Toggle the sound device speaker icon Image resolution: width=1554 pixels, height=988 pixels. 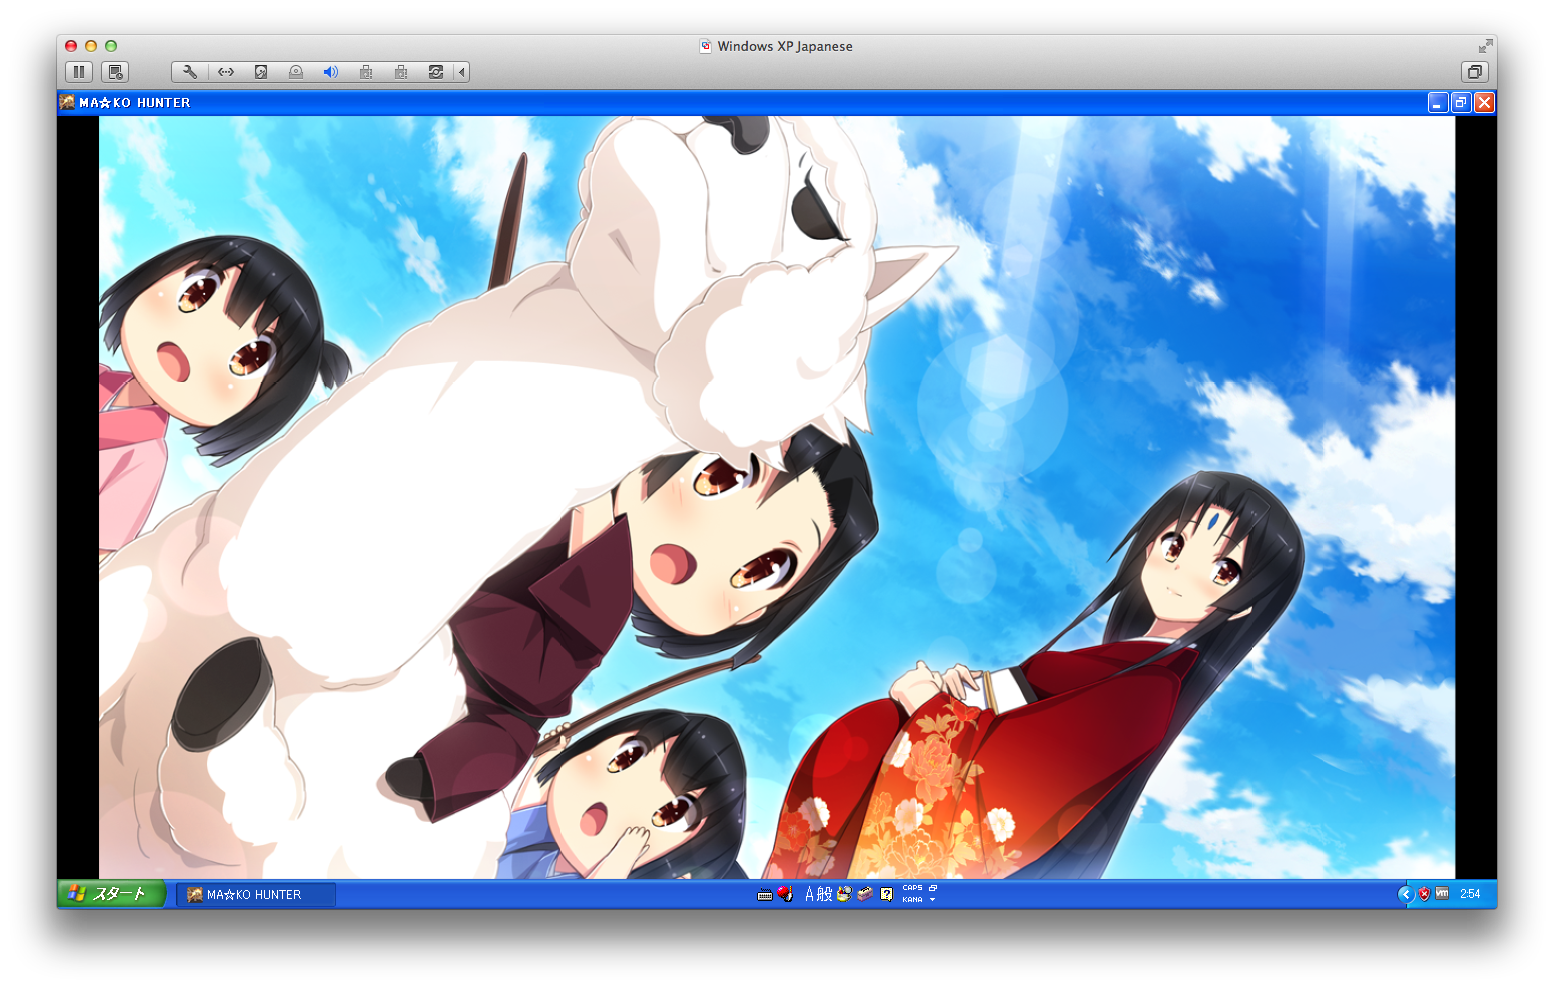[331, 72]
